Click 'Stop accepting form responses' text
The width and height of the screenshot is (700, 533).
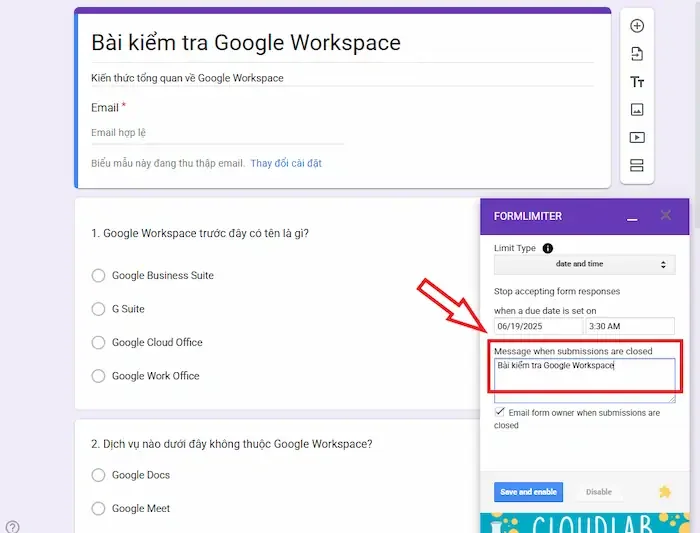[x=557, y=291]
